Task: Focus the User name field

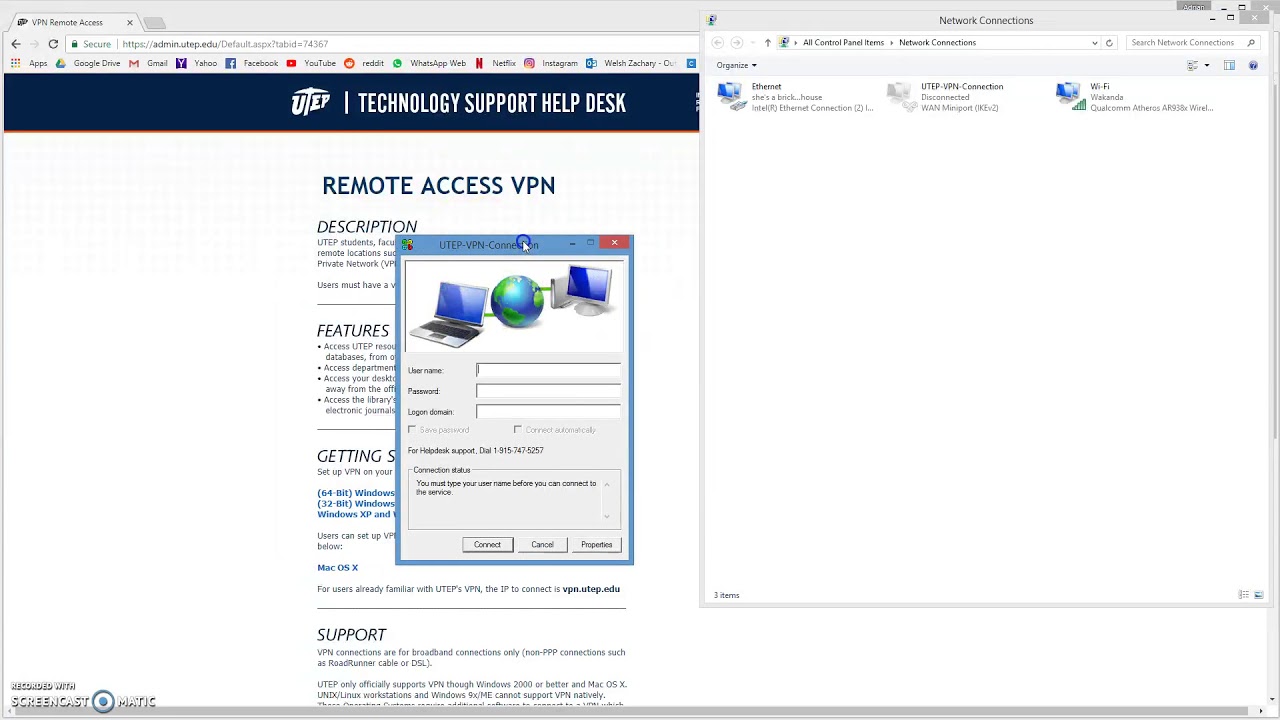Action: point(548,370)
